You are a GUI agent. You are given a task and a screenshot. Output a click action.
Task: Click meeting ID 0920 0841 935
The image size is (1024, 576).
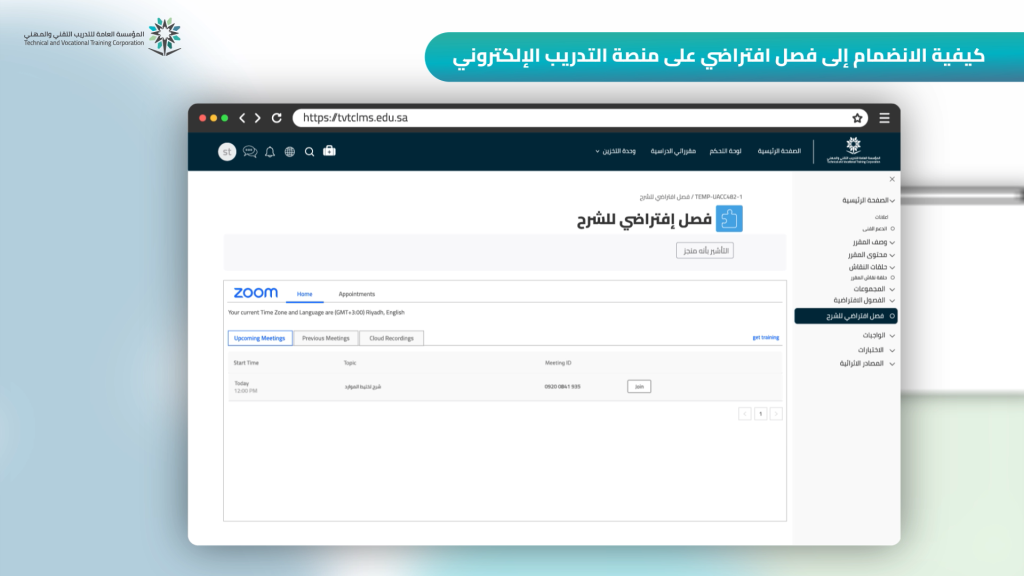[x=562, y=387]
